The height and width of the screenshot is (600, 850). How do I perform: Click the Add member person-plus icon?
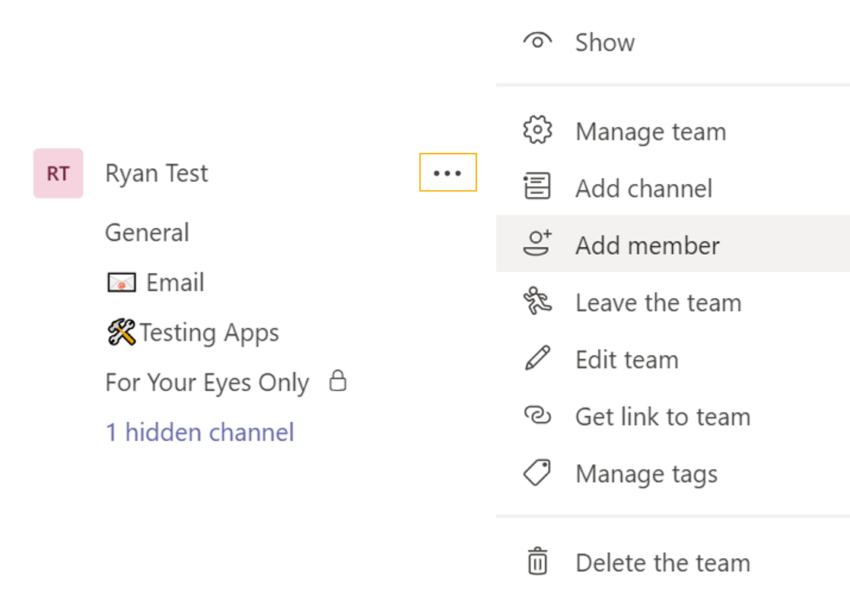coord(538,244)
